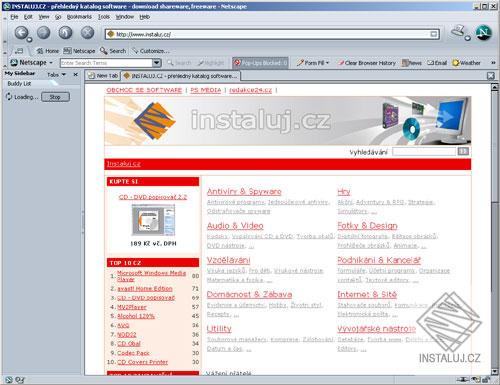500x385 pixels.
Task: Click the vyhledávání search field
Action: 423,152
